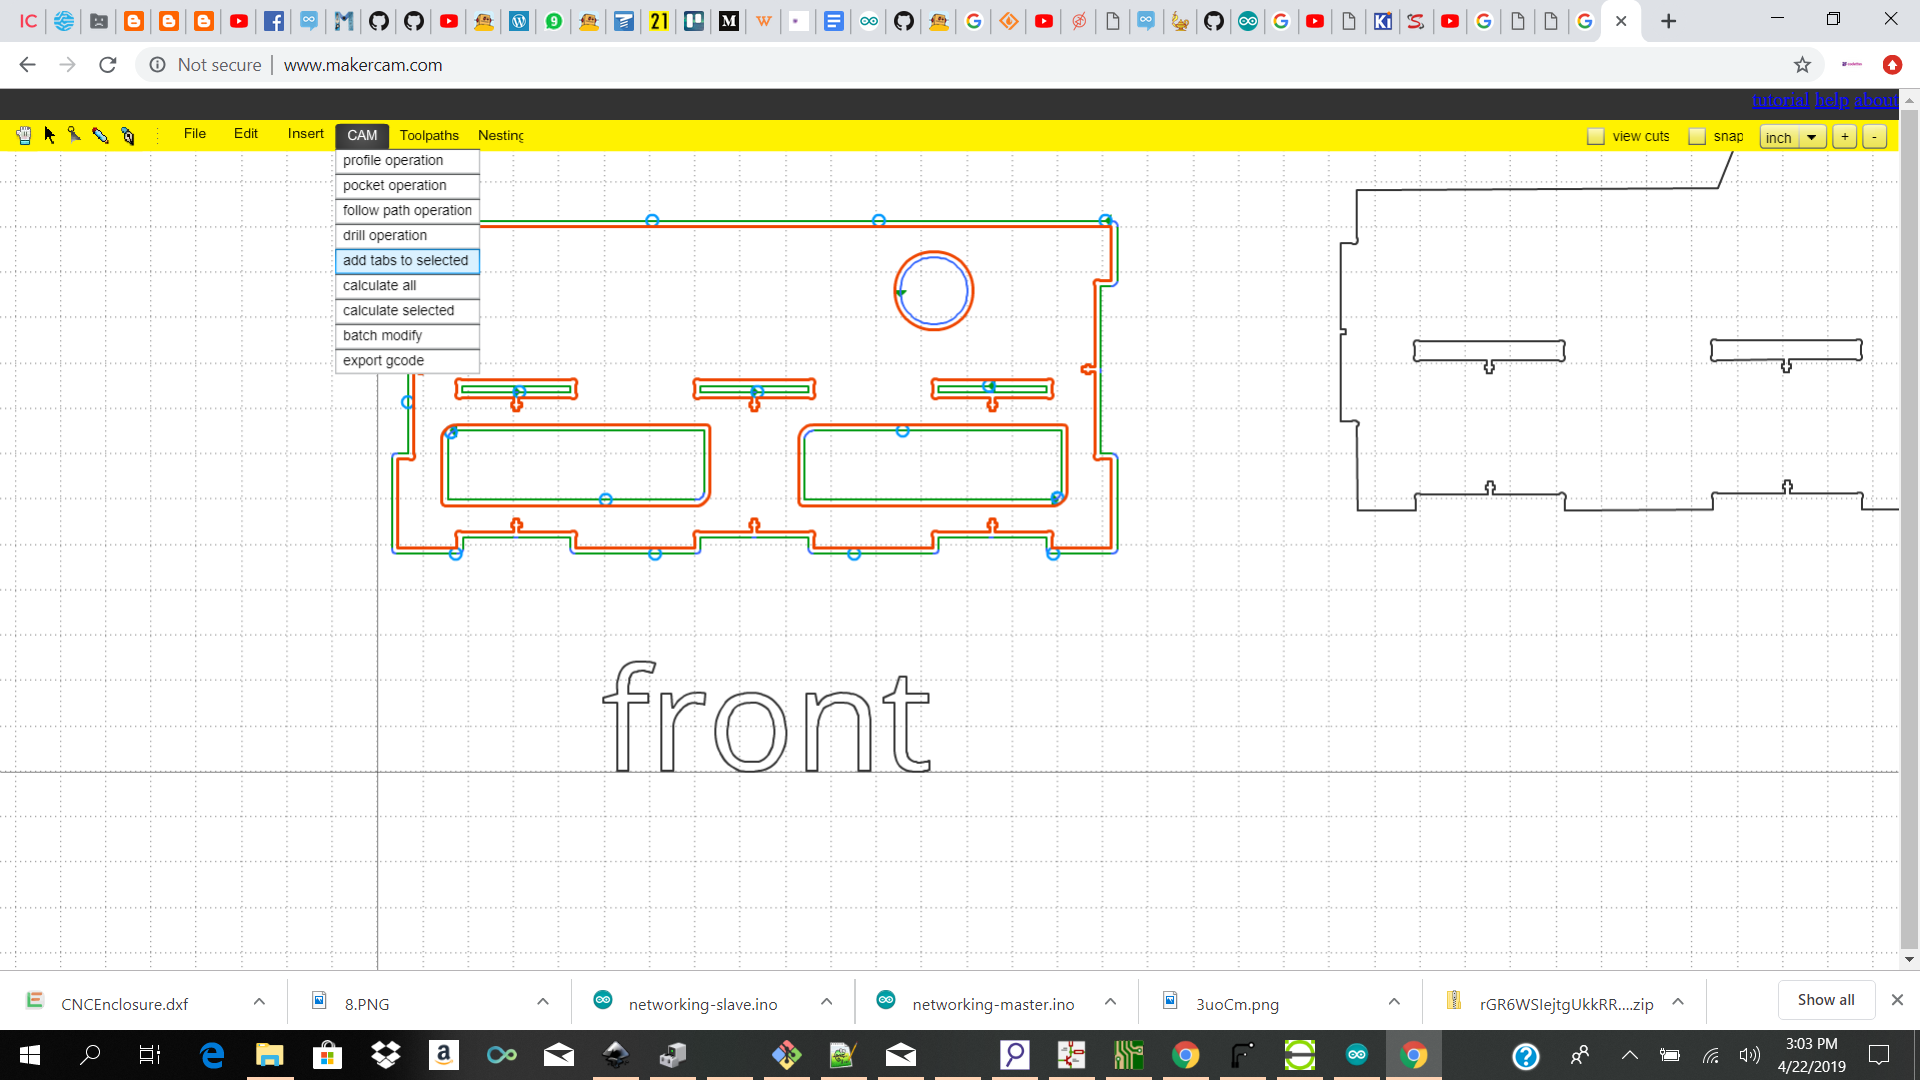Open the Windows search icon

90,1055
